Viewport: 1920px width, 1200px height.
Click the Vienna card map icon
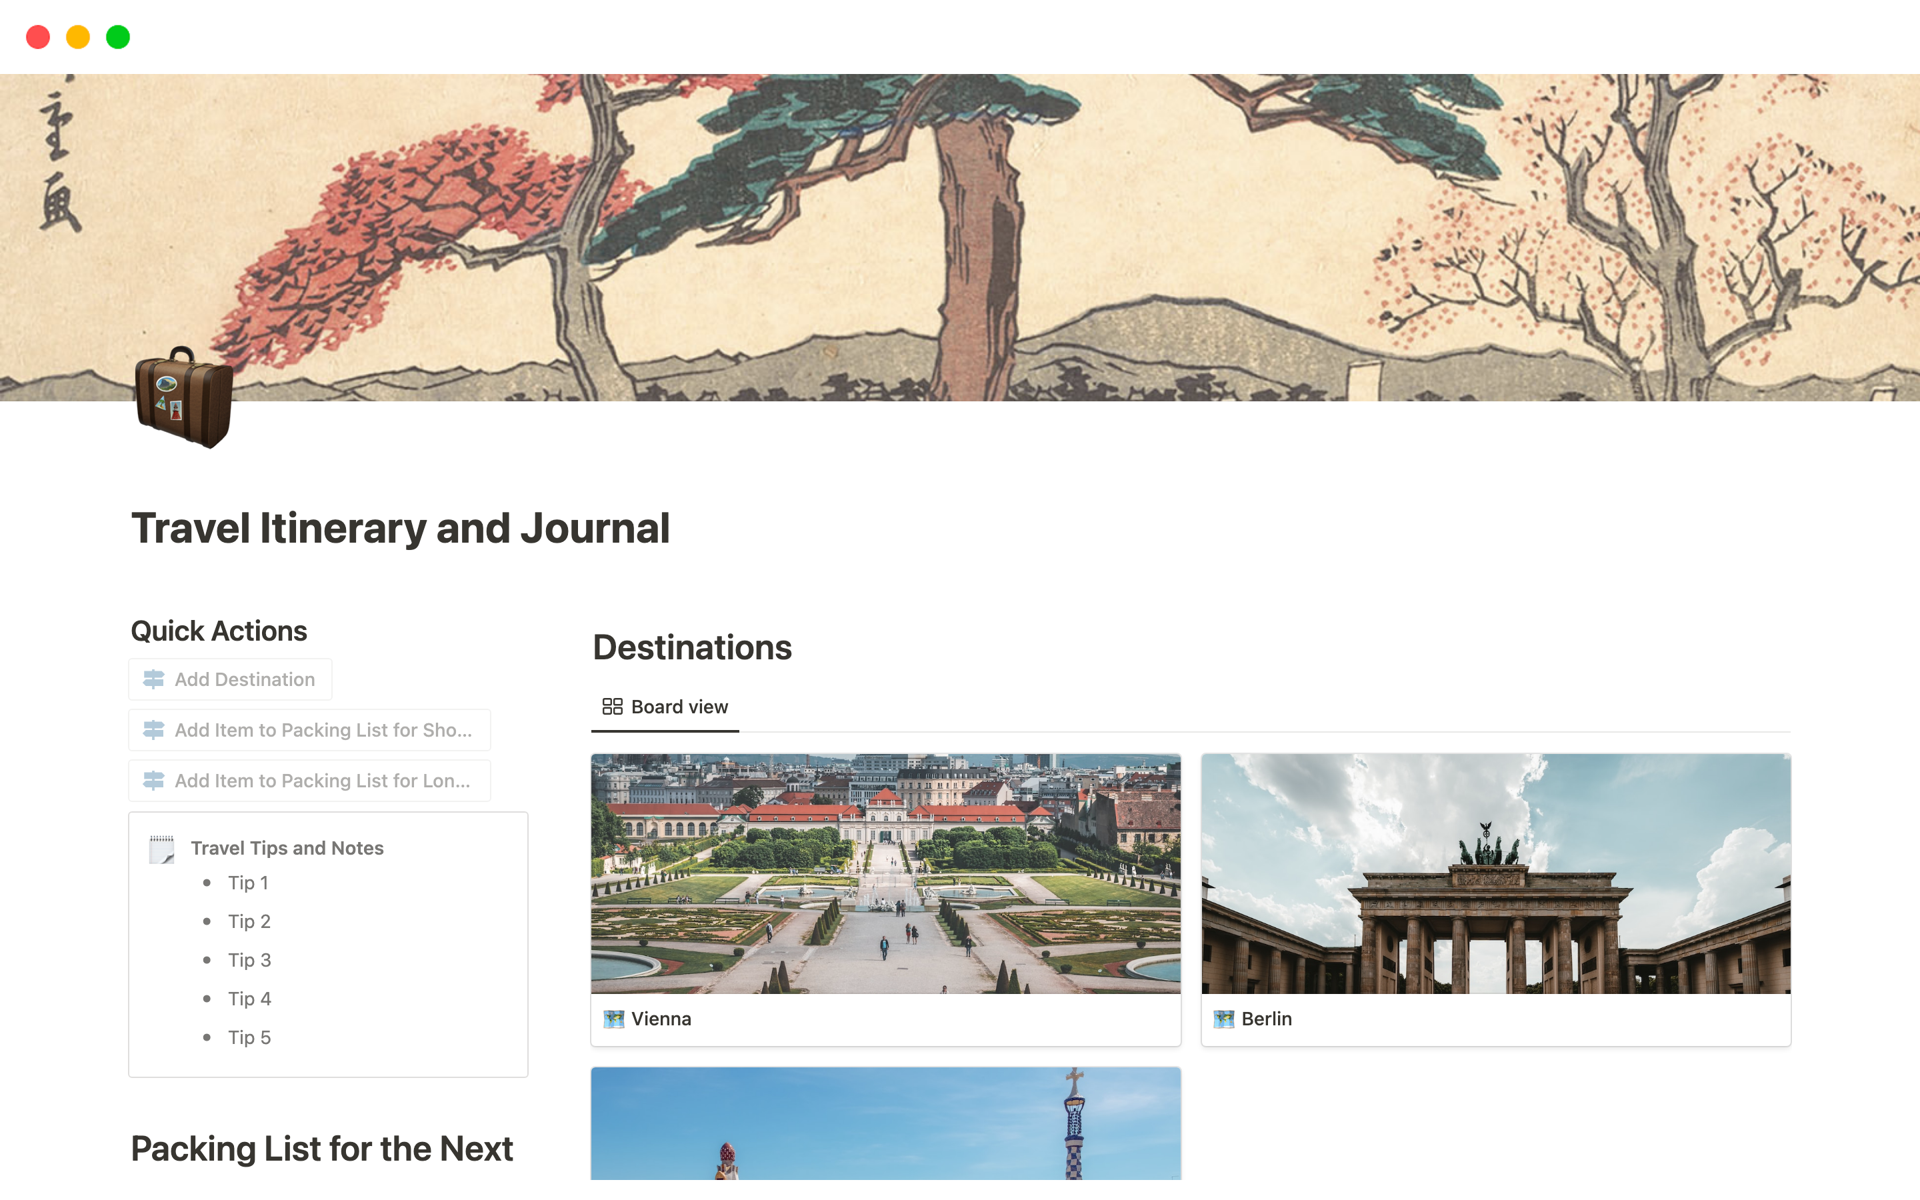point(614,1019)
